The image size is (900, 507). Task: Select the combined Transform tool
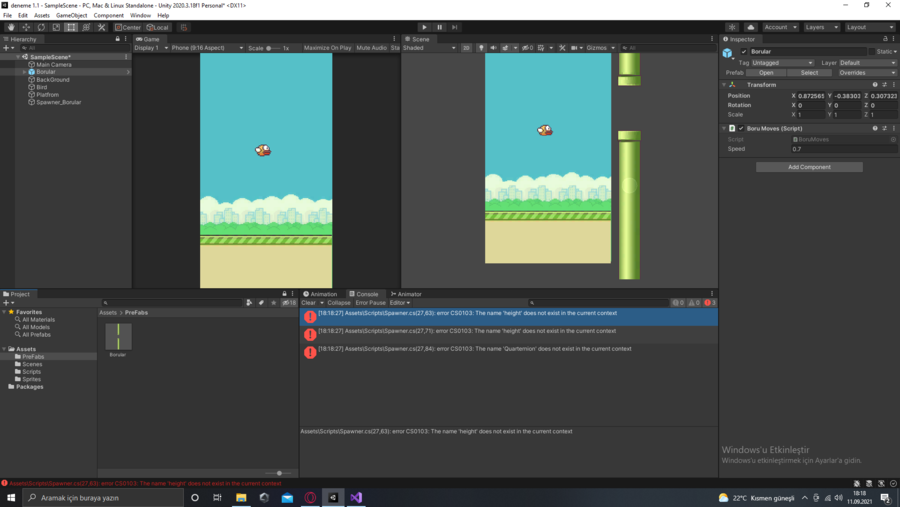coord(86,27)
